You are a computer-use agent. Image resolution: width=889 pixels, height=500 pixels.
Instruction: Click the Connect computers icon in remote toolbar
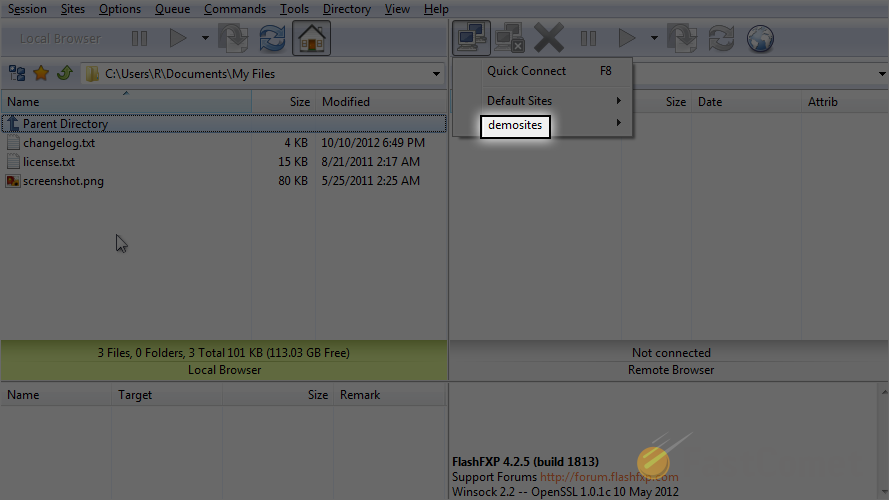471,38
